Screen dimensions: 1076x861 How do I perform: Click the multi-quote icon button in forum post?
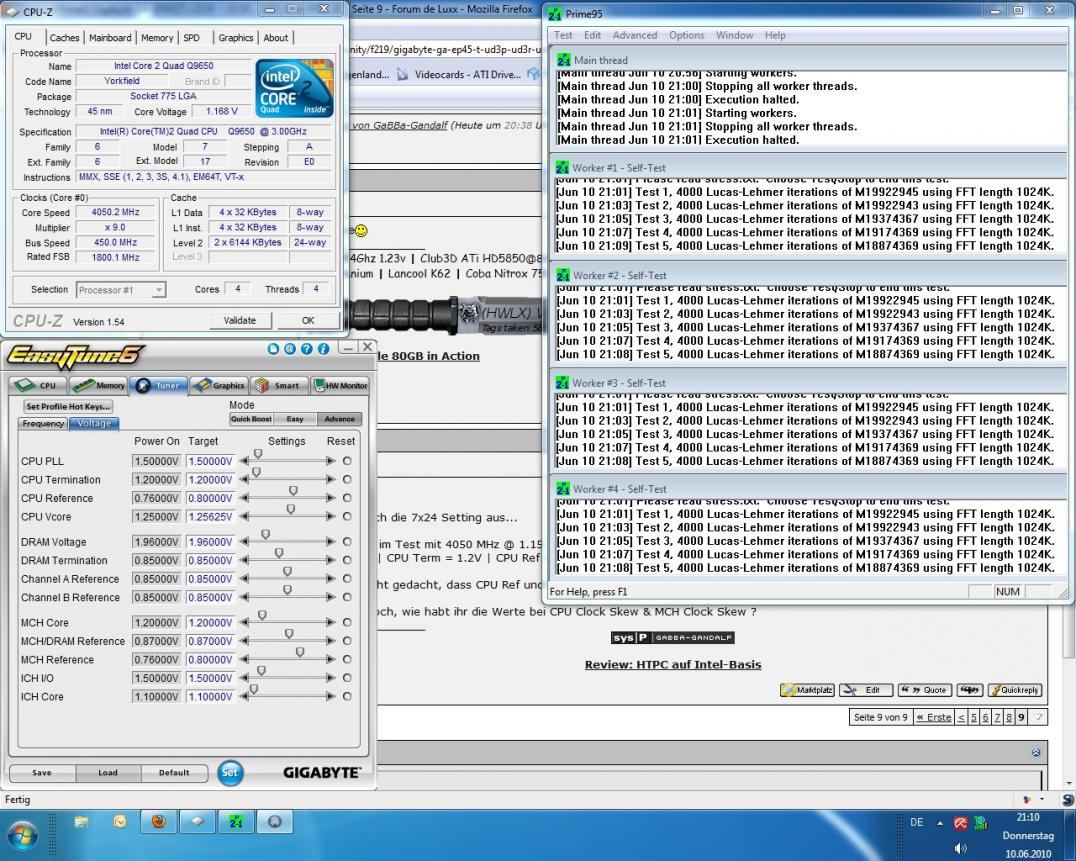[969, 690]
